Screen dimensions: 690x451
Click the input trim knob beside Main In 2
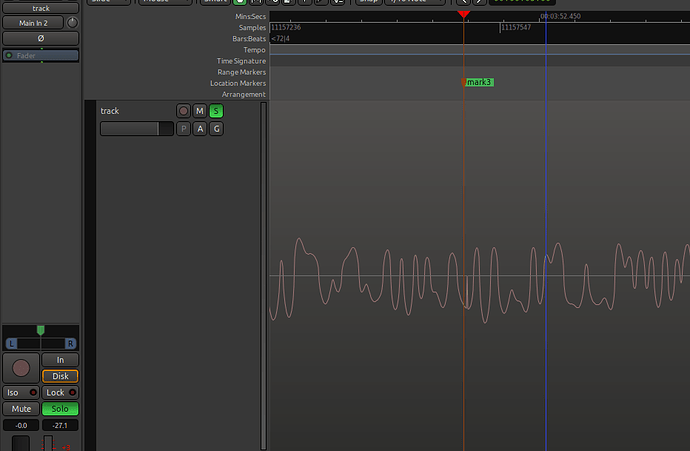point(71,23)
